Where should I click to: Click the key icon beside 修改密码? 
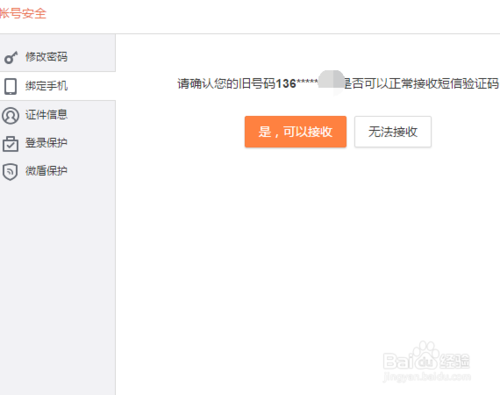[11, 57]
